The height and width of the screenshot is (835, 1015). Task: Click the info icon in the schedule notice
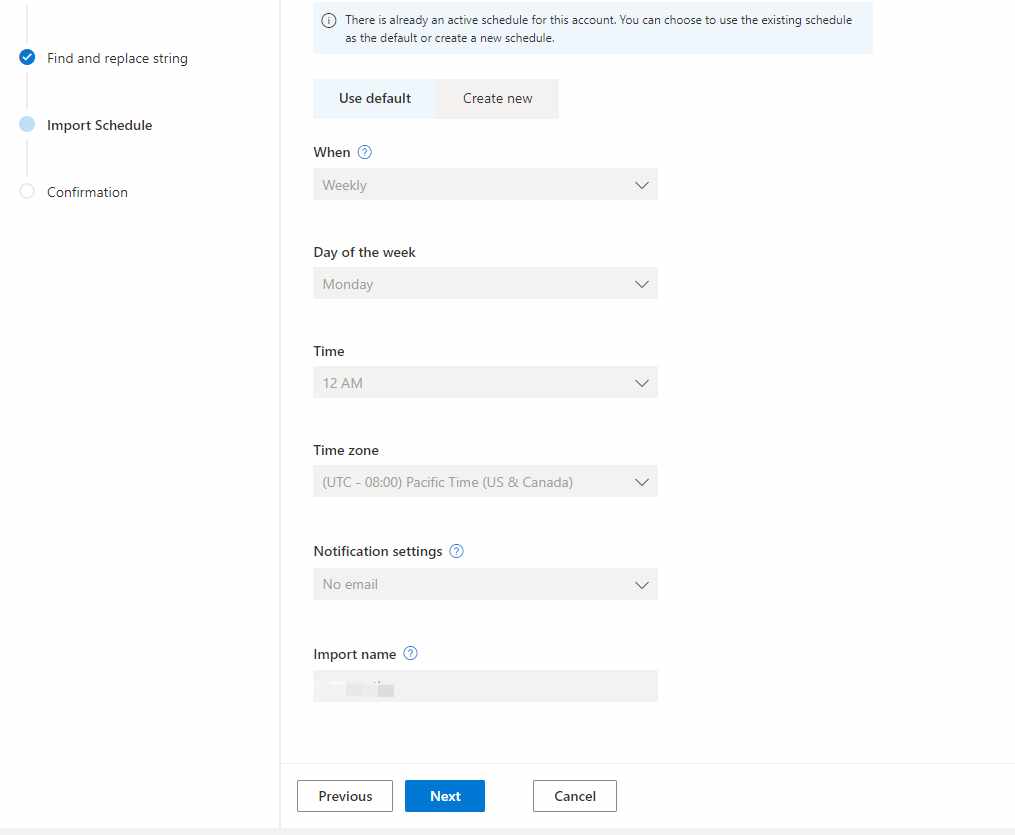click(x=329, y=20)
